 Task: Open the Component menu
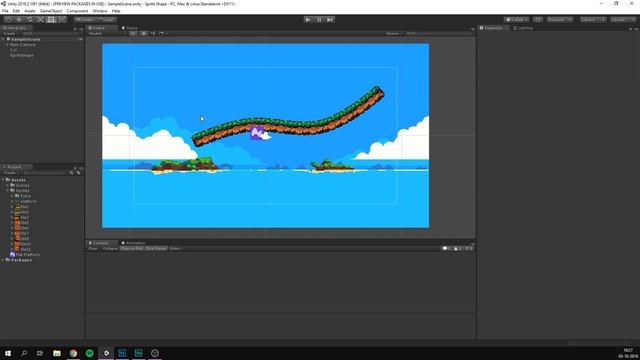pyautogui.click(x=77, y=11)
